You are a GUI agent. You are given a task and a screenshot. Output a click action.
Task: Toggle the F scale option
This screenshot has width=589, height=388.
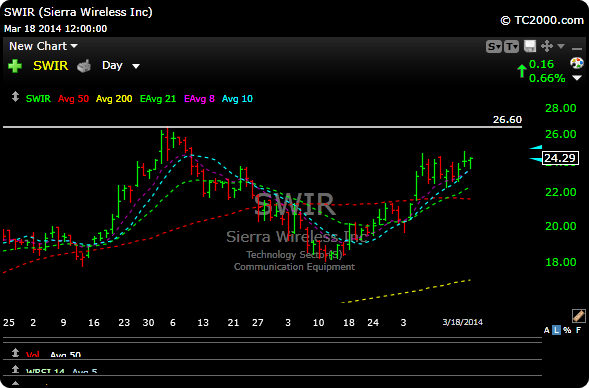[578, 330]
